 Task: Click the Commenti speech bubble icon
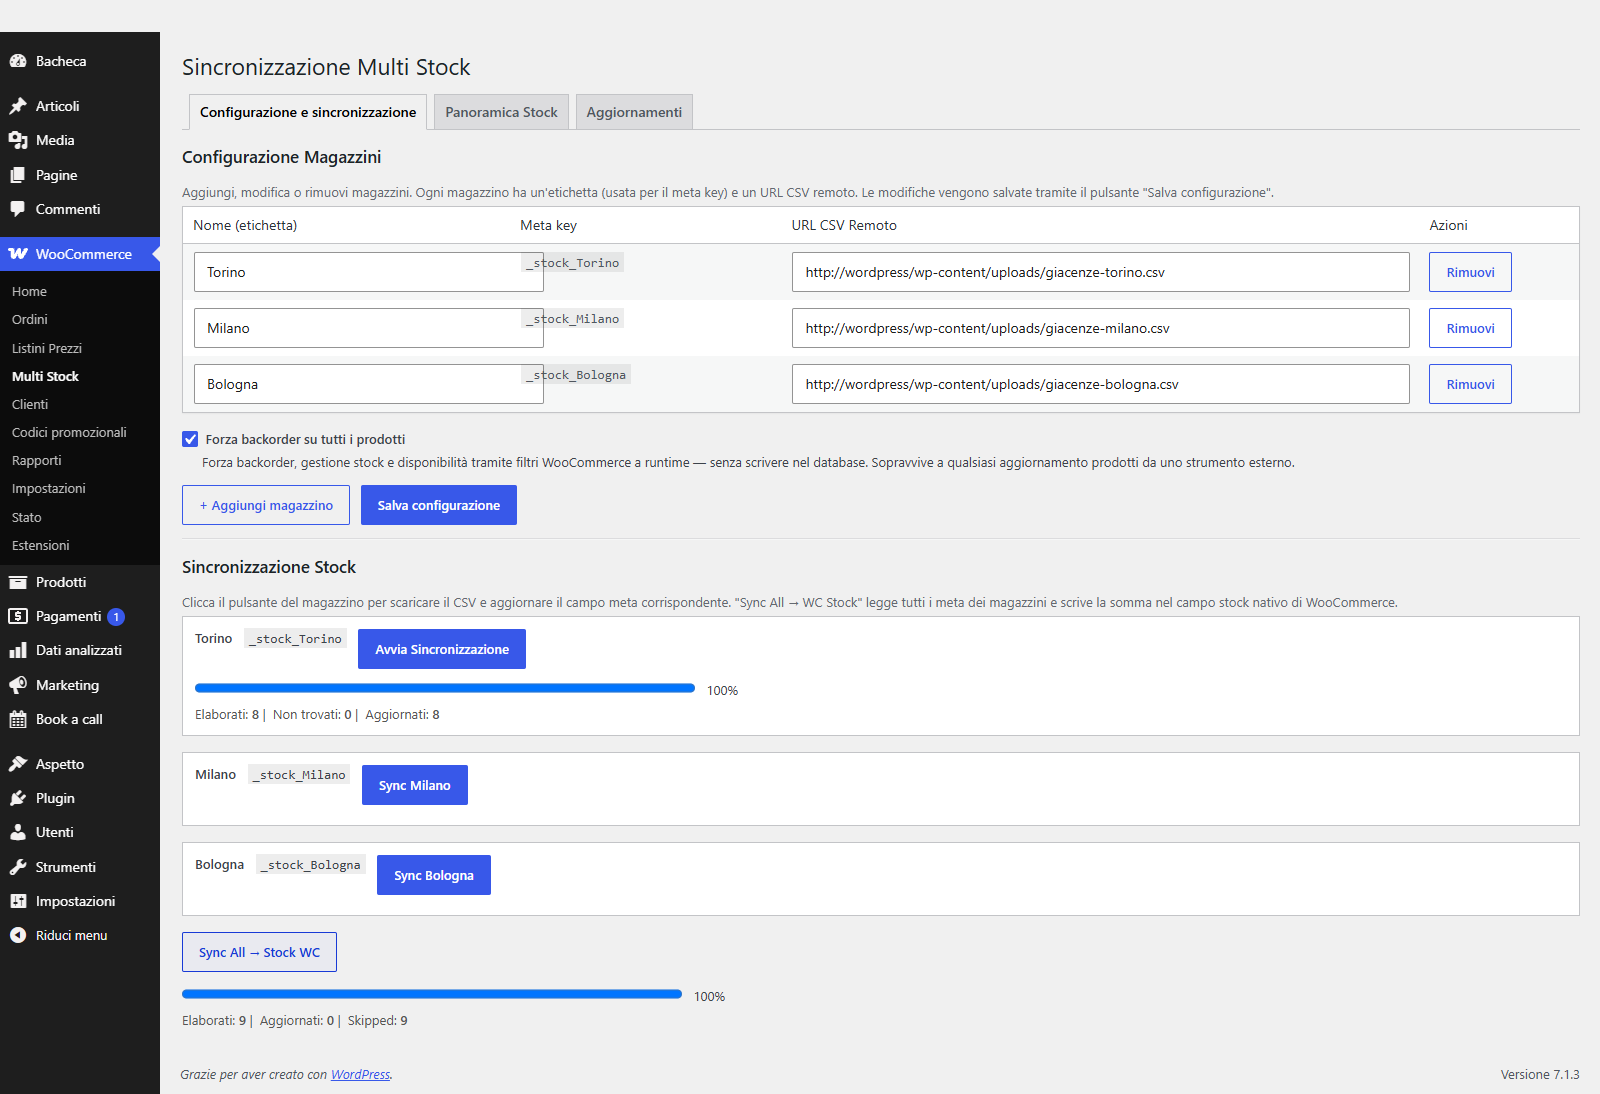18,209
